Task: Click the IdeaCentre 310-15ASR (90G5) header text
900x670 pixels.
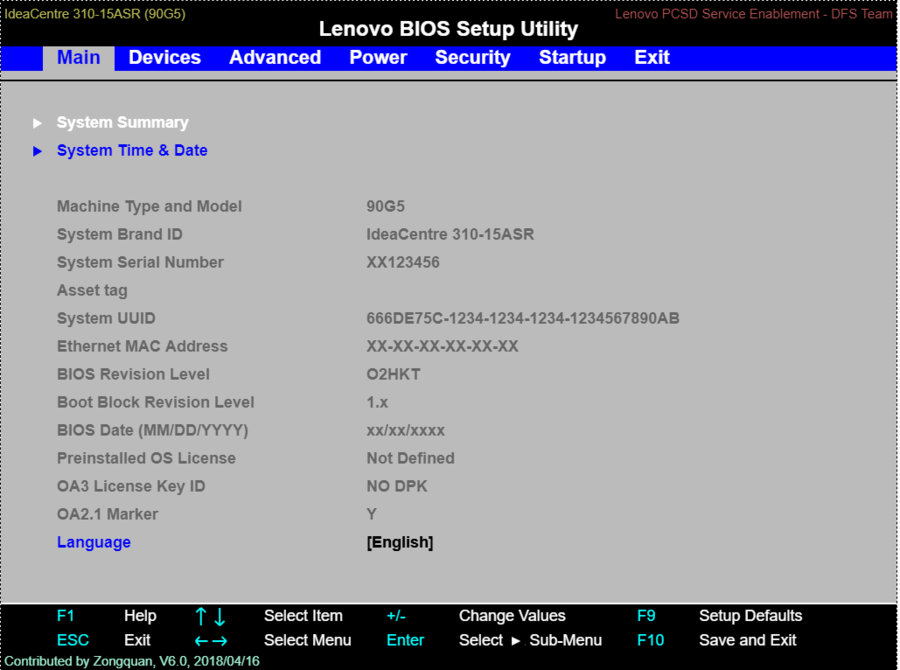Action: 95,14
